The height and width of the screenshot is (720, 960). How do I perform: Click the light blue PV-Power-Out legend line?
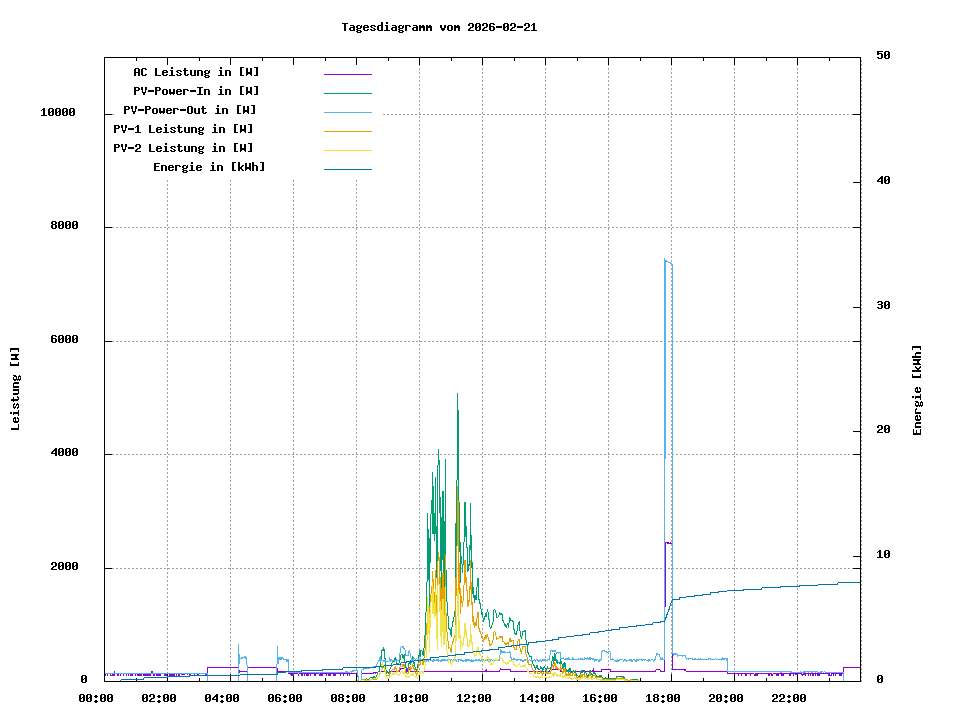[347, 112]
